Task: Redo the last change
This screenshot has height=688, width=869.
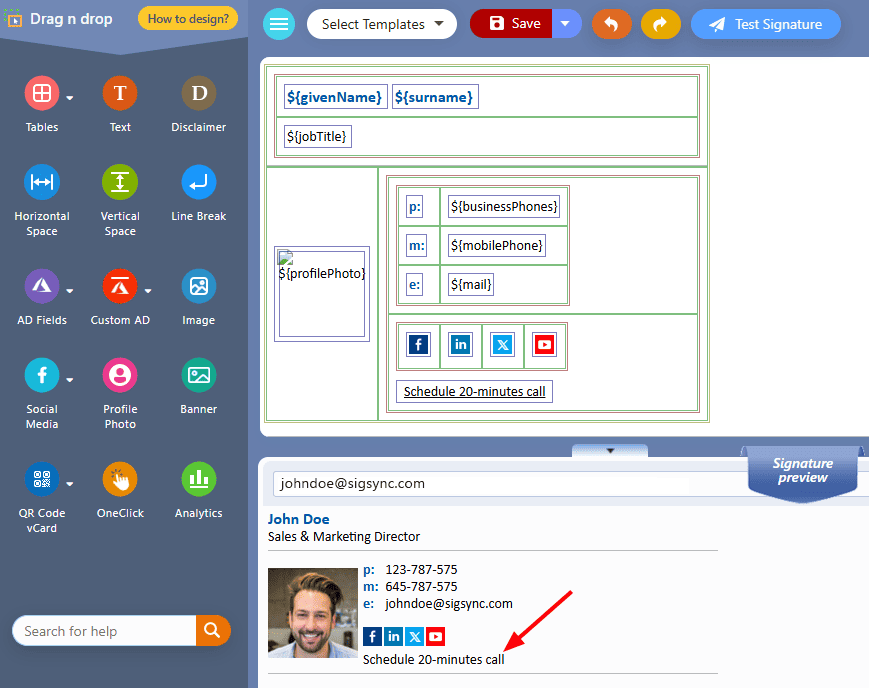Action: tap(661, 24)
